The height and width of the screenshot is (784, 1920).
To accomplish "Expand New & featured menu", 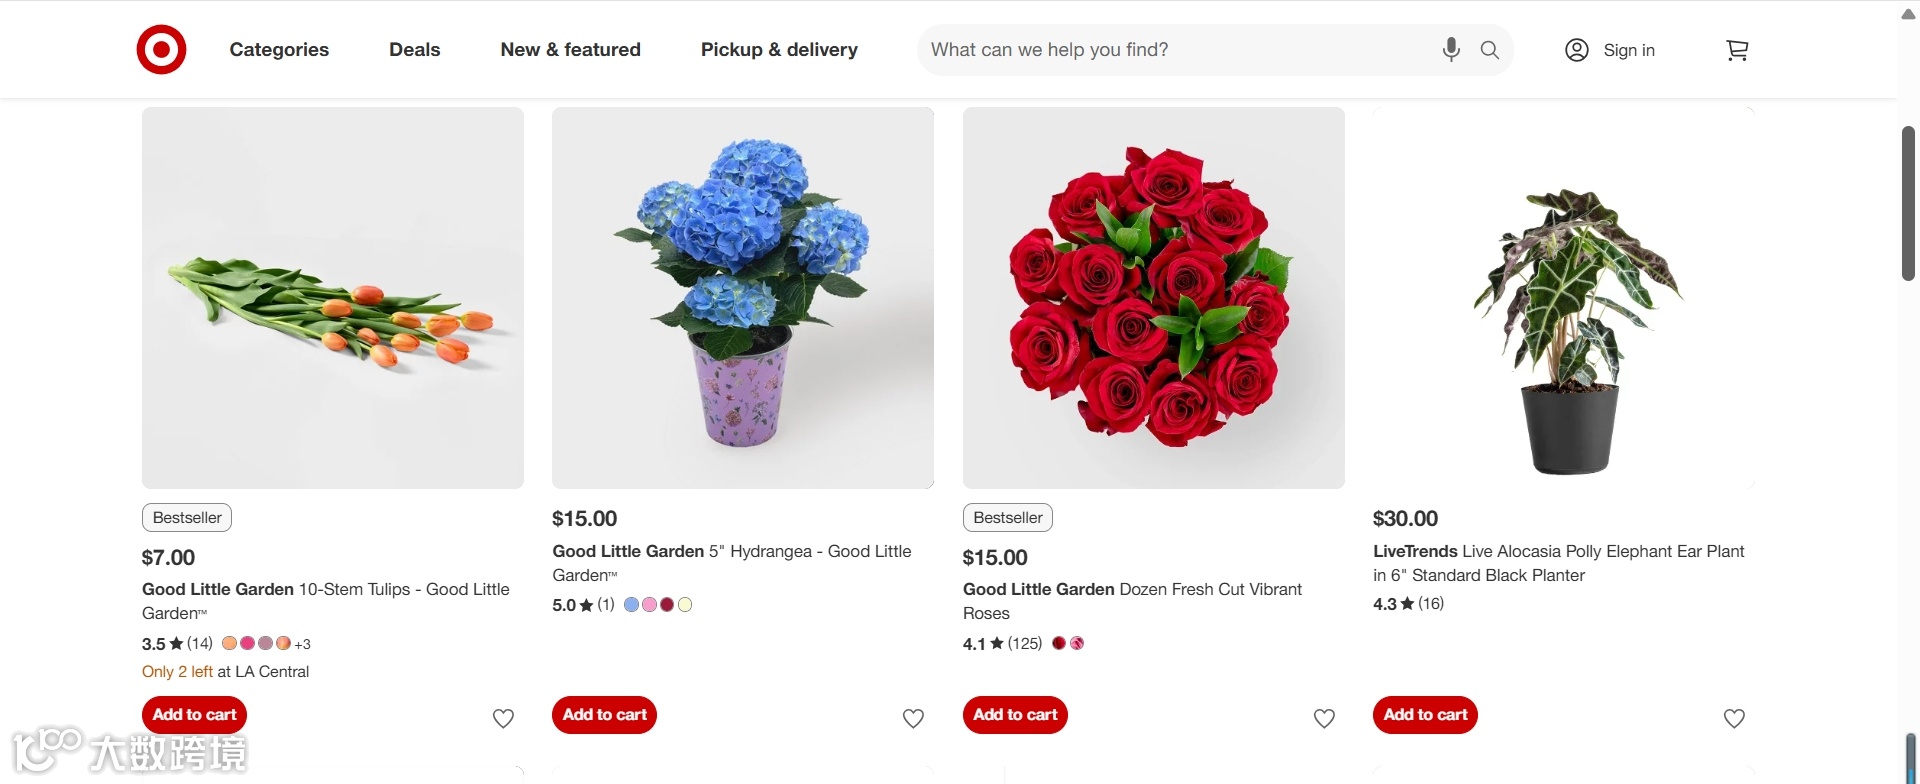I will [x=570, y=50].
